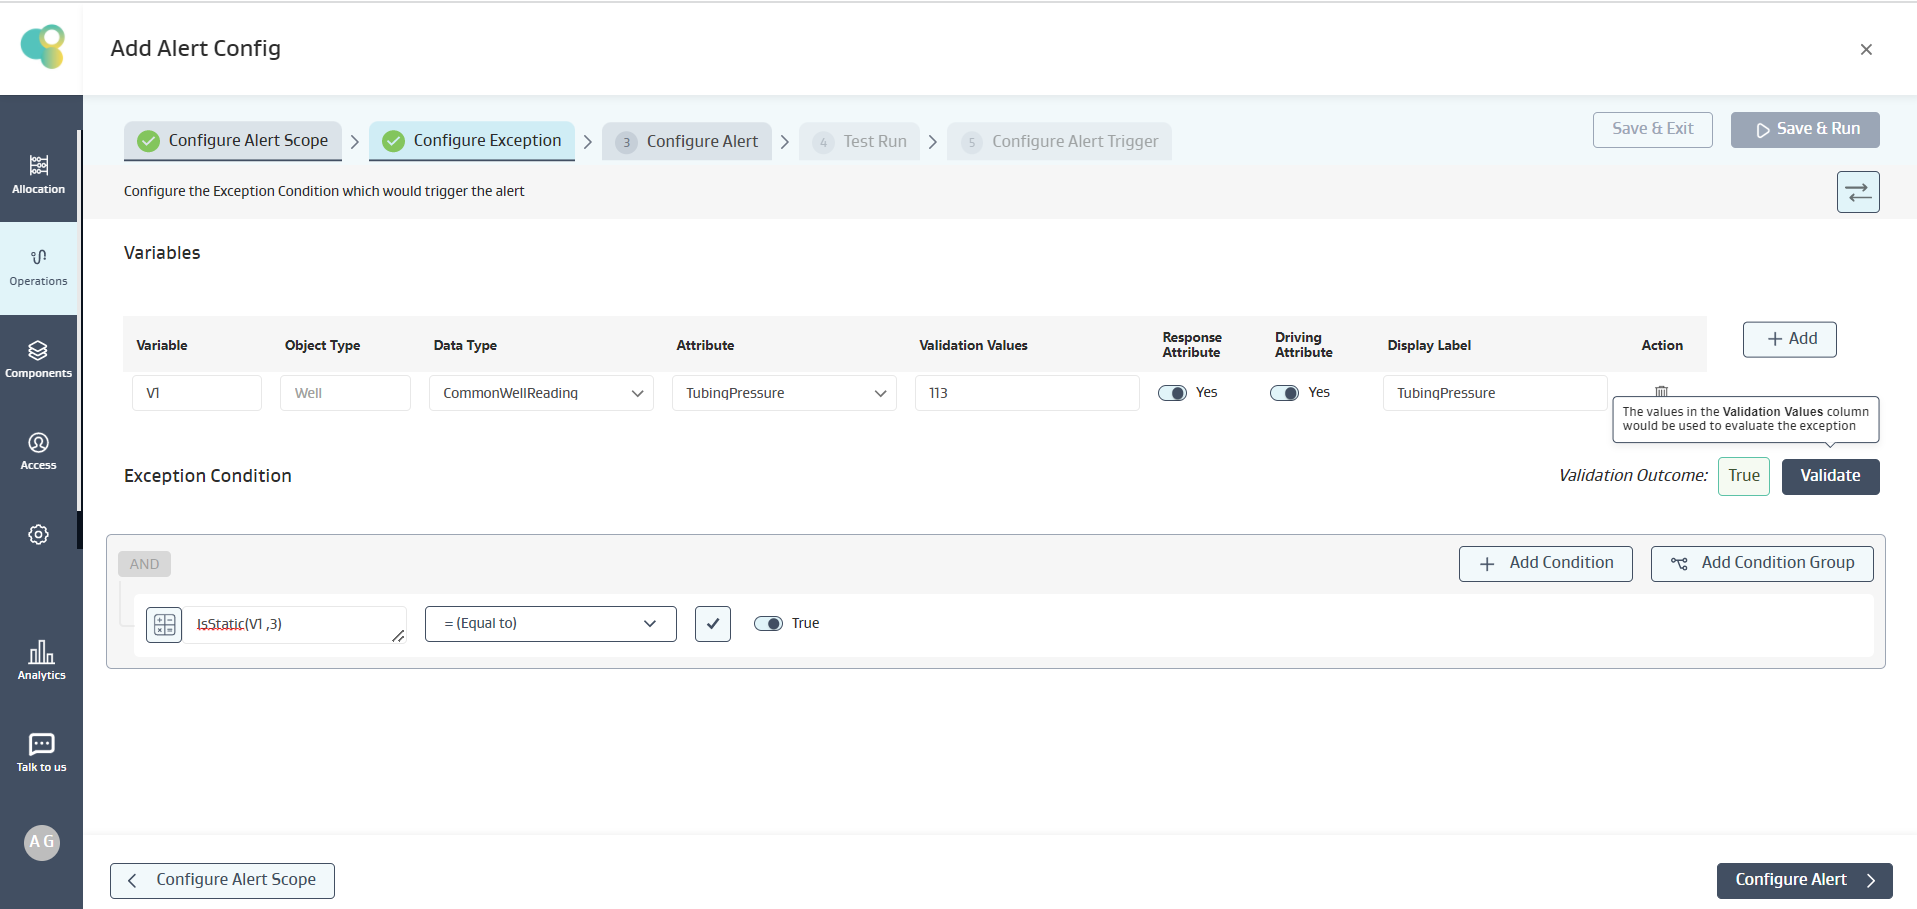Click the swap arrows icon button

[x=1857, y=192]
